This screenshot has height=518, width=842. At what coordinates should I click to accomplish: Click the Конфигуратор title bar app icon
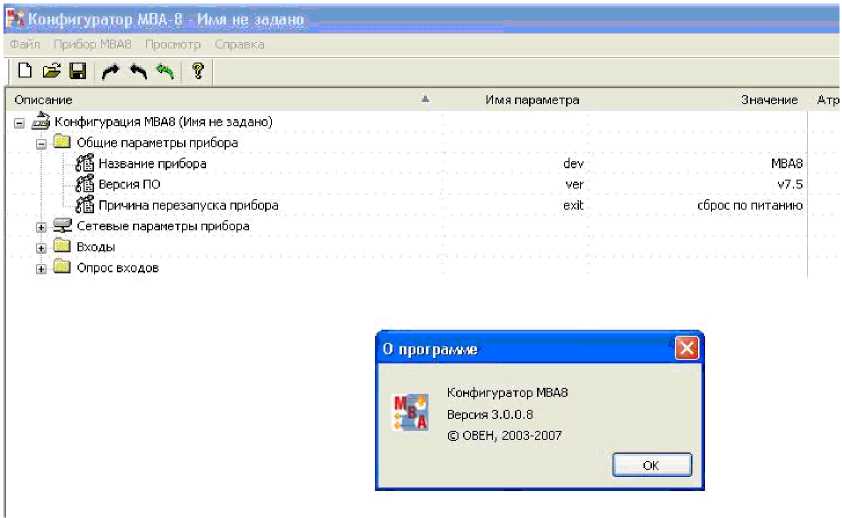[x=14, y=19]
